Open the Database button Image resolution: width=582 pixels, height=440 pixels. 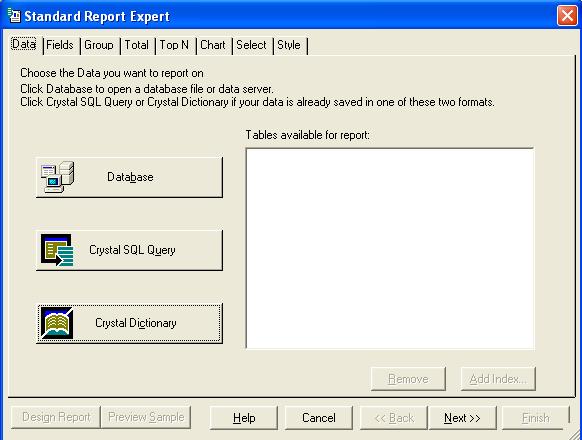tap(129, 177)
